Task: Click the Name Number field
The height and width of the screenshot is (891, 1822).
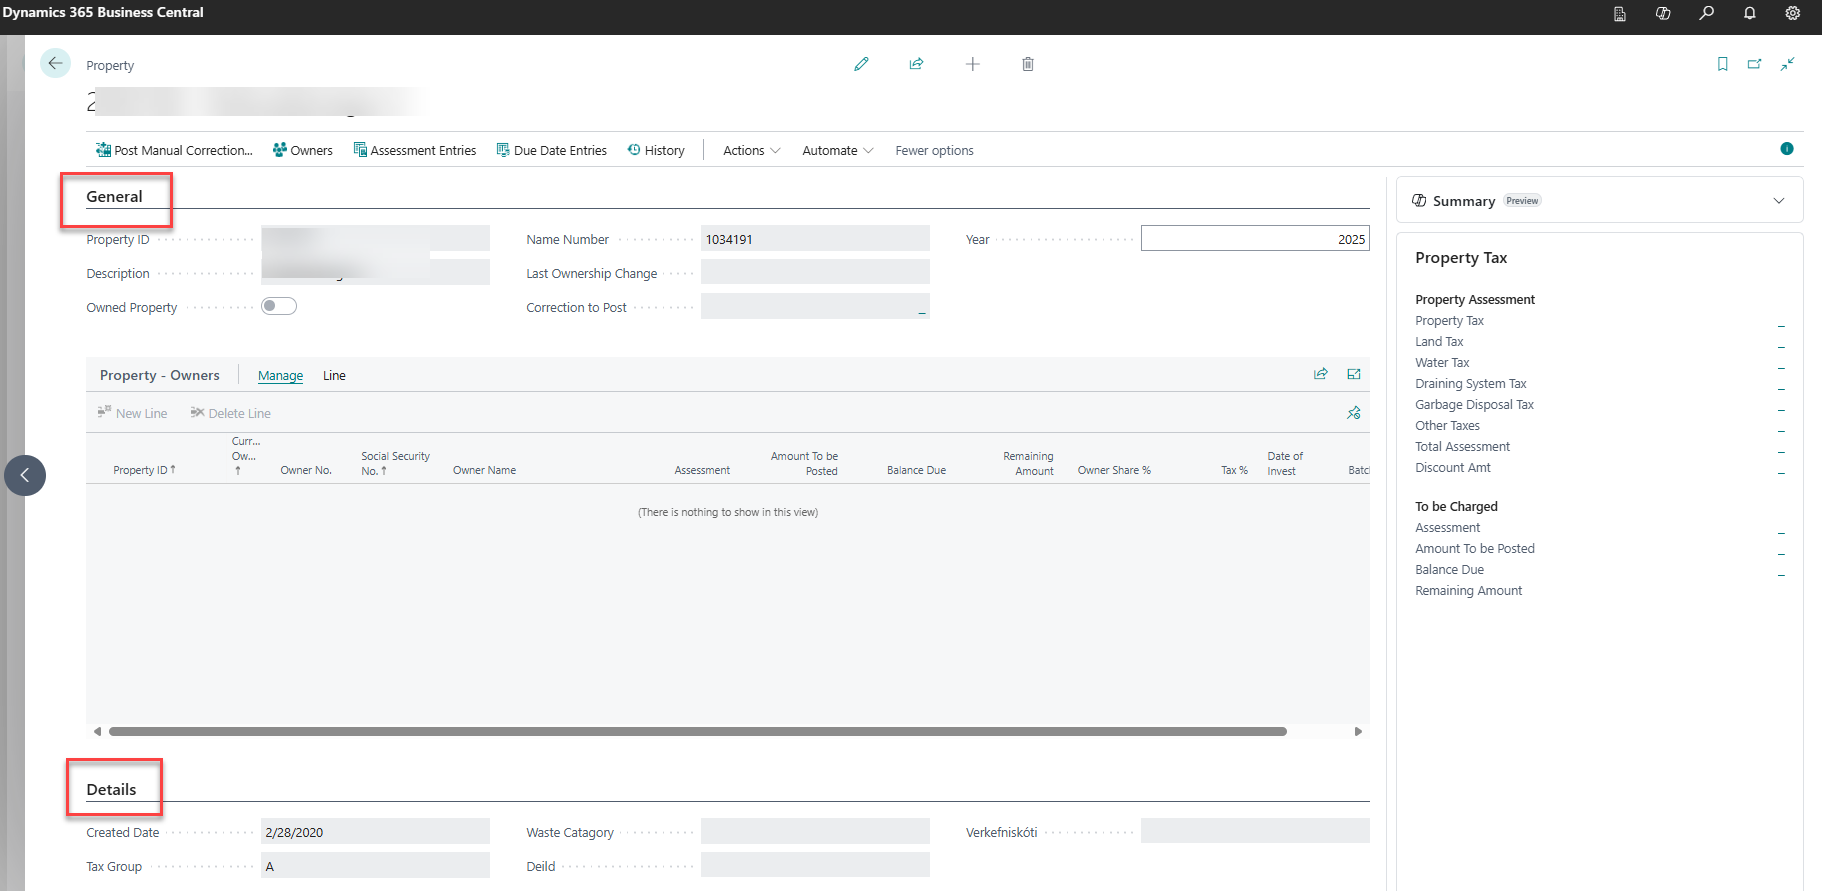Action: [815, 238]
